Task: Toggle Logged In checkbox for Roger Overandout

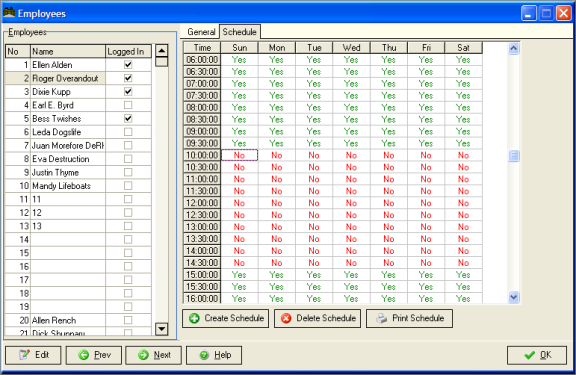Action: (x=128, y=78)
